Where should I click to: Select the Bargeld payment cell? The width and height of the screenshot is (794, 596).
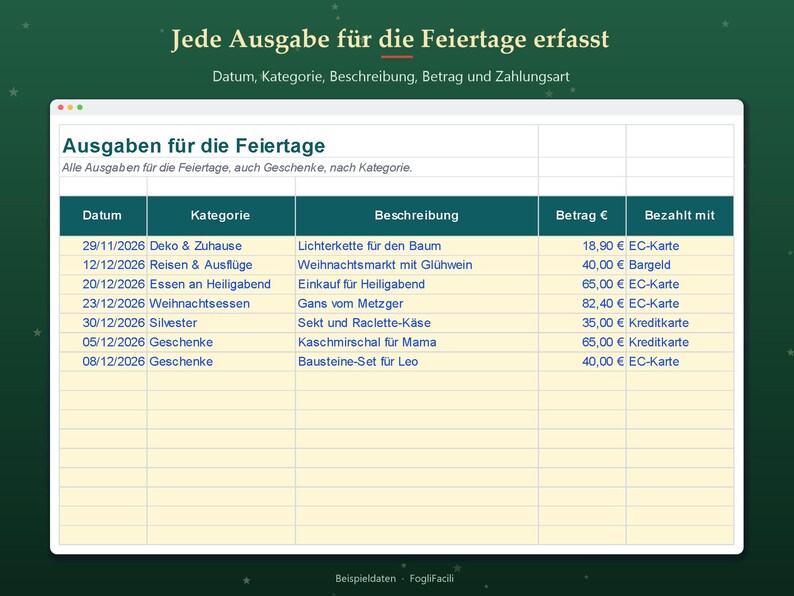point(680,265)
